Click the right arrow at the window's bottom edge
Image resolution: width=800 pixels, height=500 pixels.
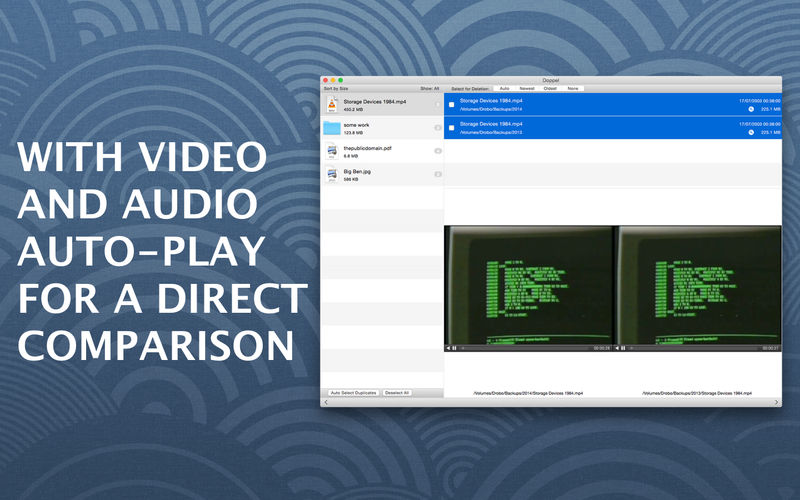coord(777,403)
